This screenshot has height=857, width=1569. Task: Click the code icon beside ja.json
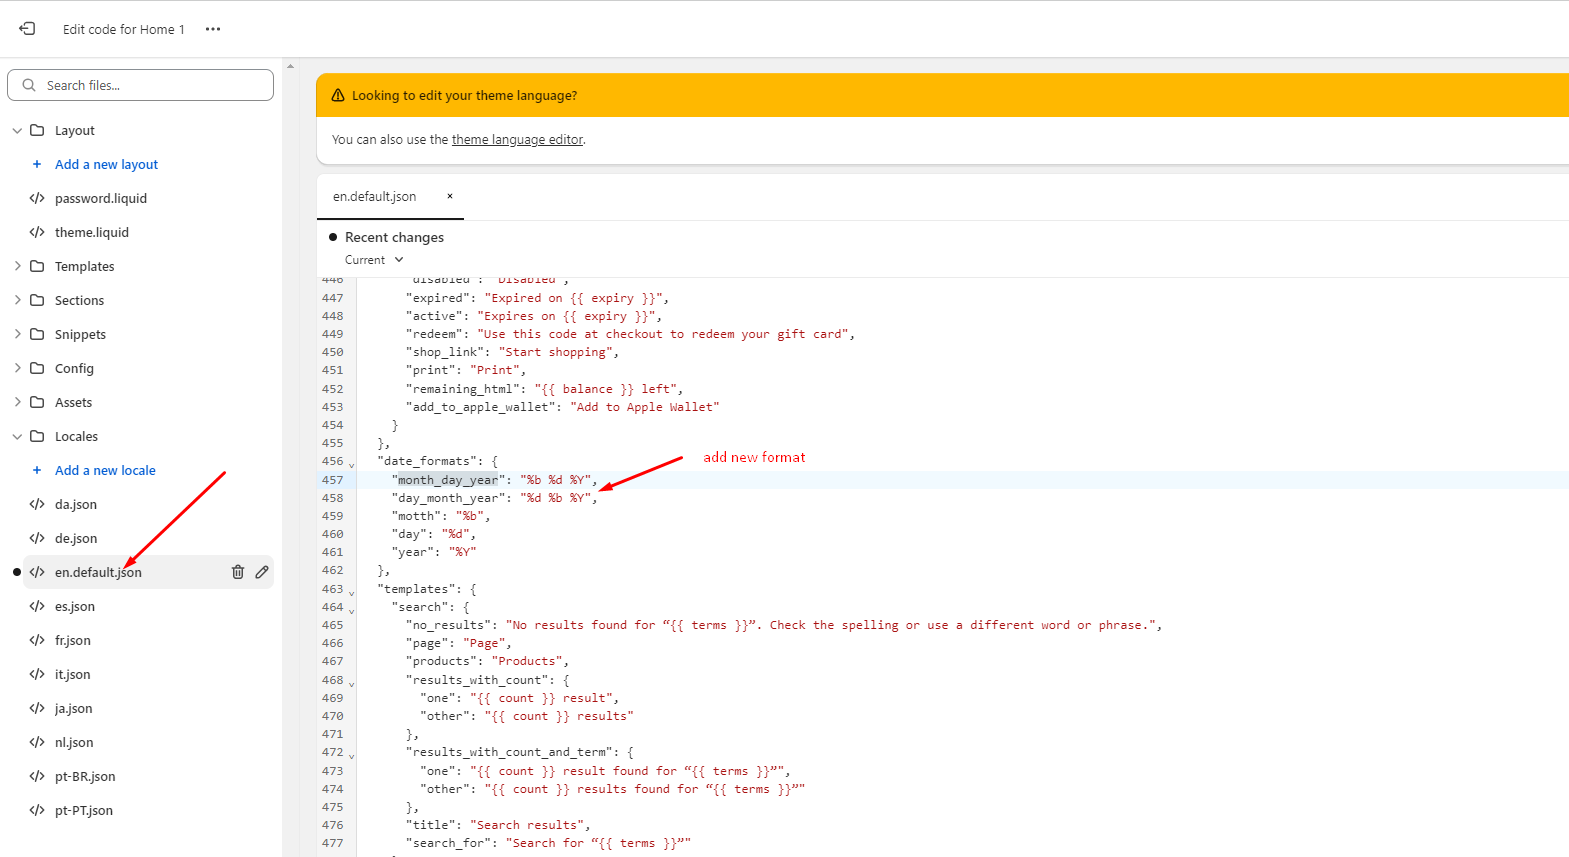click(x=37, y=708)
